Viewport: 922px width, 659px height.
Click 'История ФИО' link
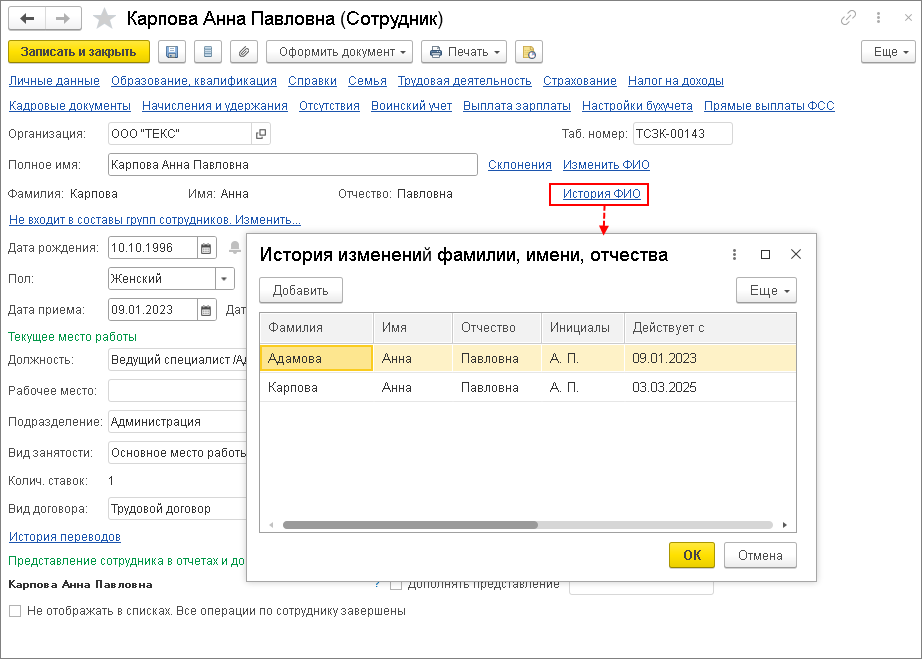pyautogui.click(x=602, y=194)
